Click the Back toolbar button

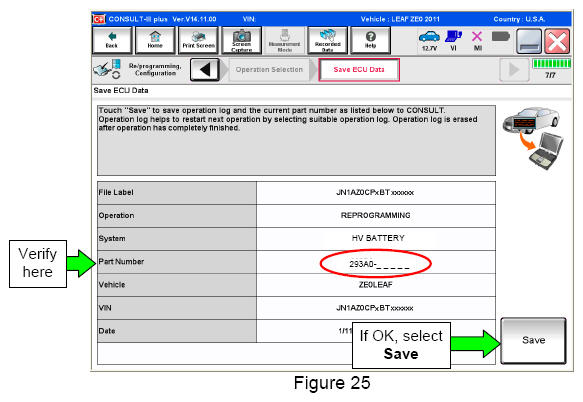click(x=112, y=40)
